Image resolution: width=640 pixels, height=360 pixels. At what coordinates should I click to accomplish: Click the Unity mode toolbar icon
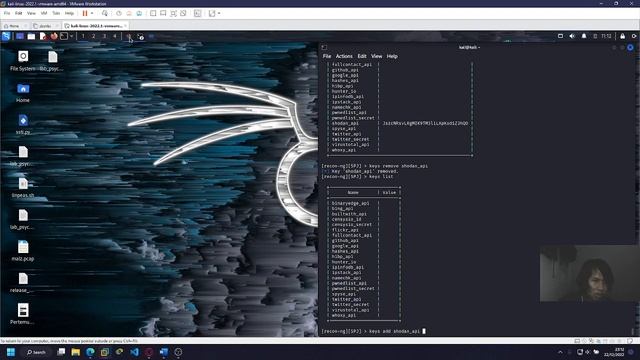pyautogui.click(x=183, y=13)
